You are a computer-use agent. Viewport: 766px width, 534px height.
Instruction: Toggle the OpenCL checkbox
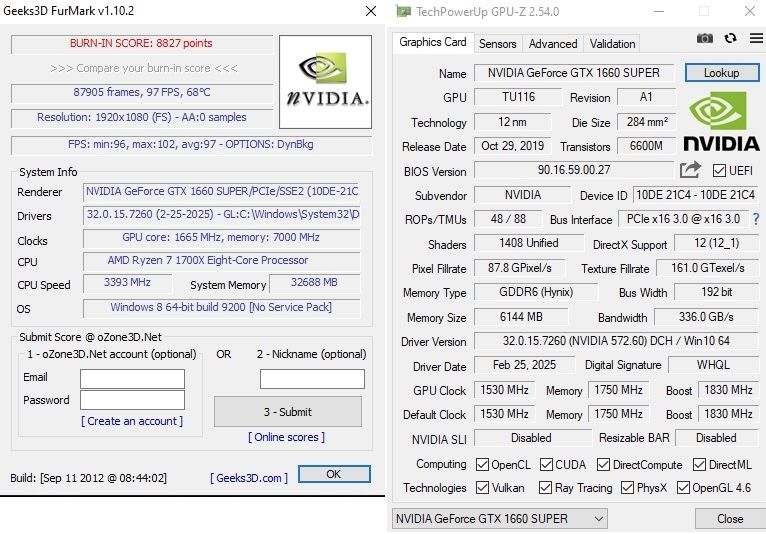click(482, 464)
